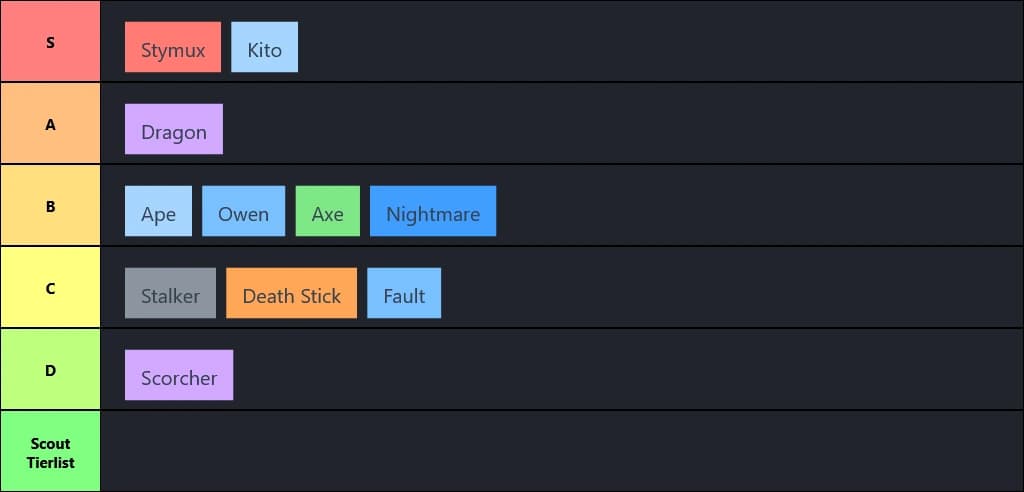Click the empty Scout Tierlist row
The height and width of the screenshot is (492, 1024).
pyautogui.click(x=560, y=452)
